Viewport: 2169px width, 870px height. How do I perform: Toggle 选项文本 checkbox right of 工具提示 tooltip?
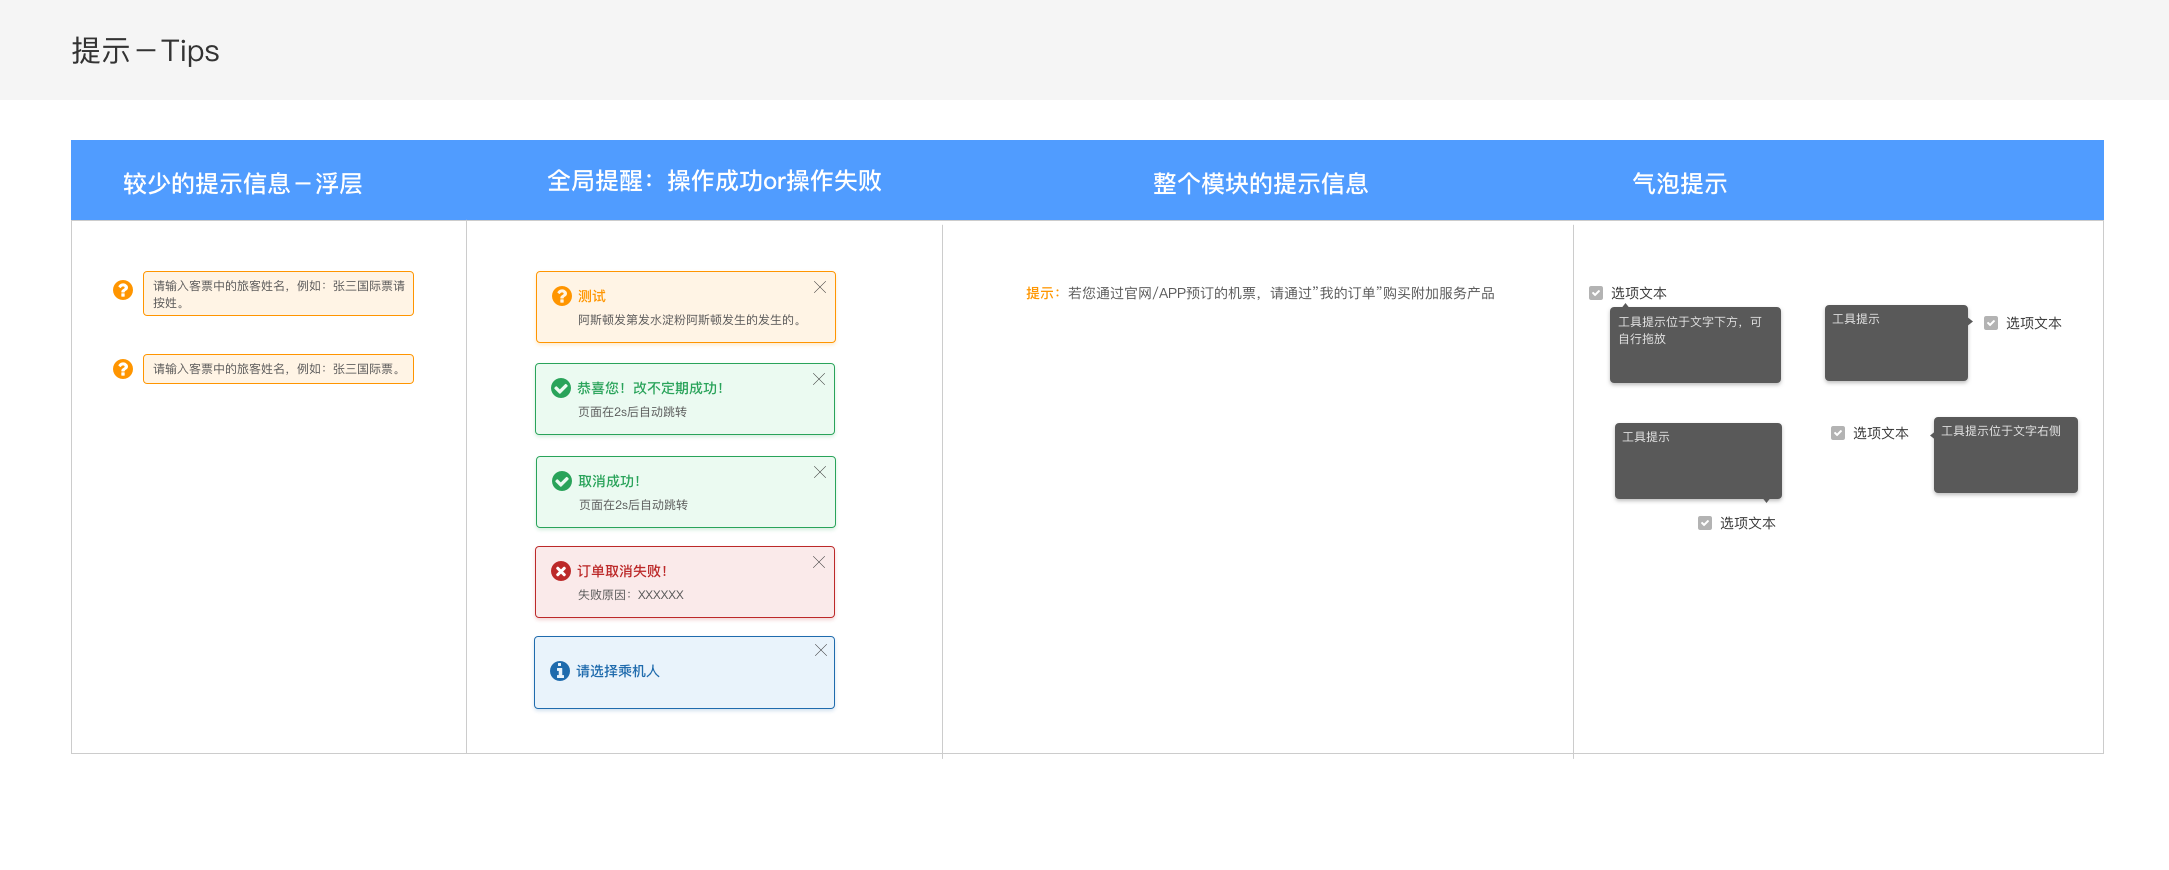click(1991, 323)
